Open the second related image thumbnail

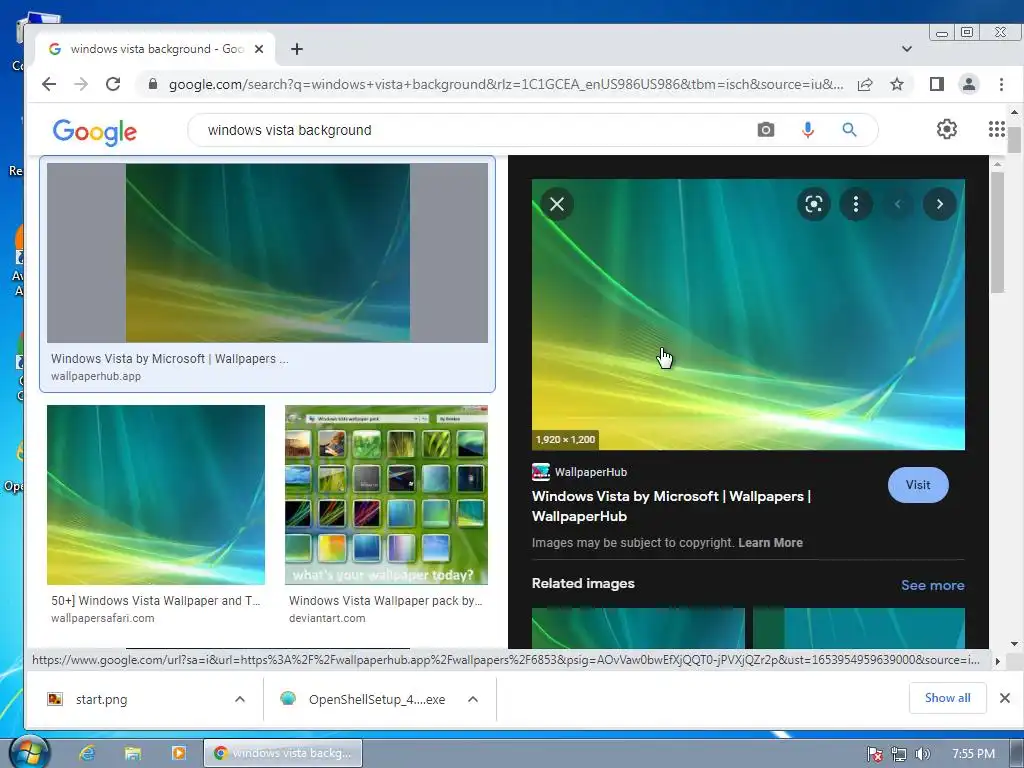859,628
